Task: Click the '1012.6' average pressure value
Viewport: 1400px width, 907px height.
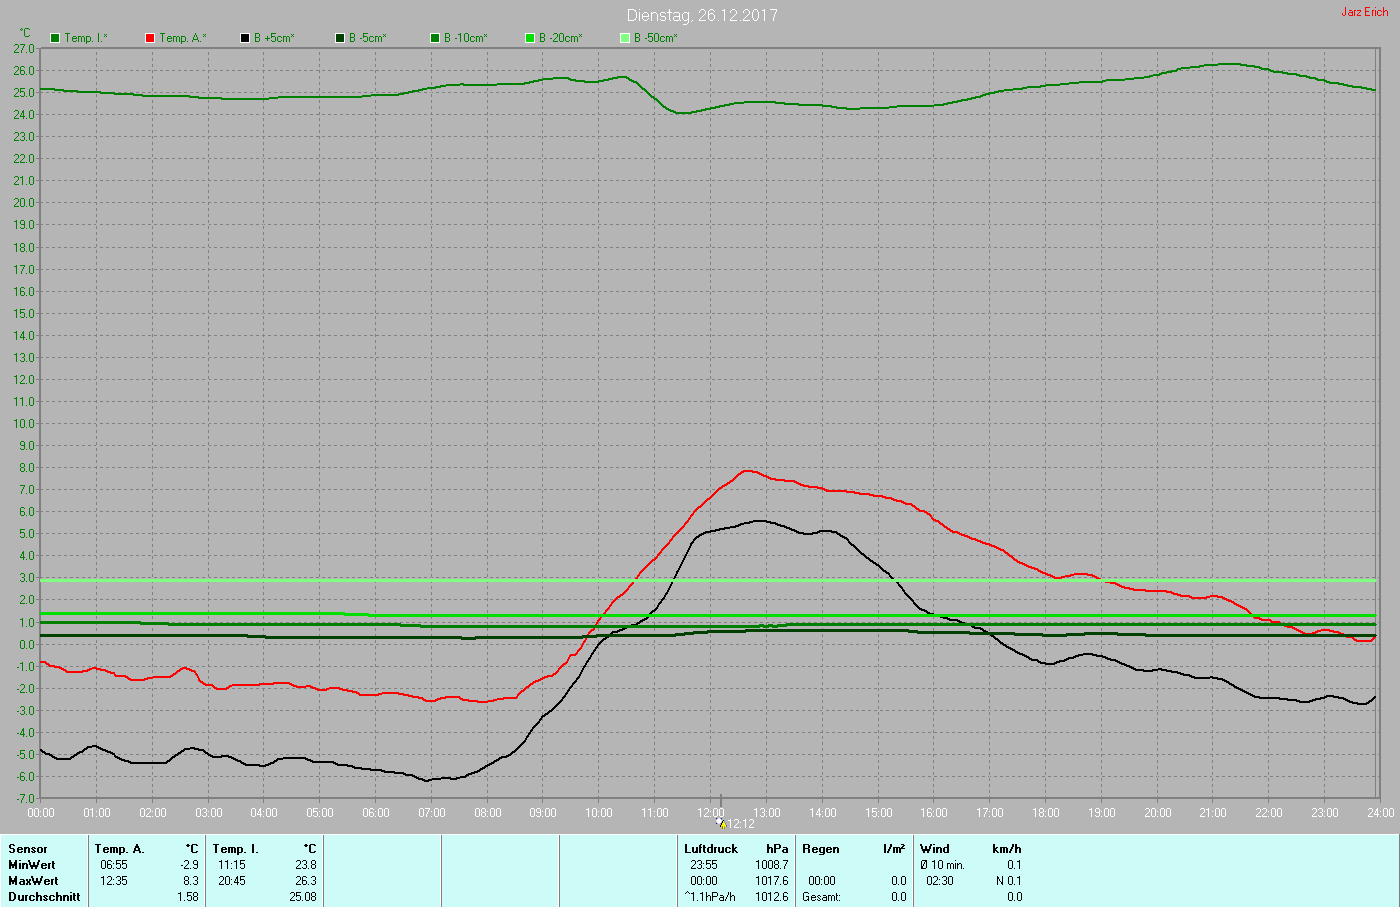Action: [772, 897]
